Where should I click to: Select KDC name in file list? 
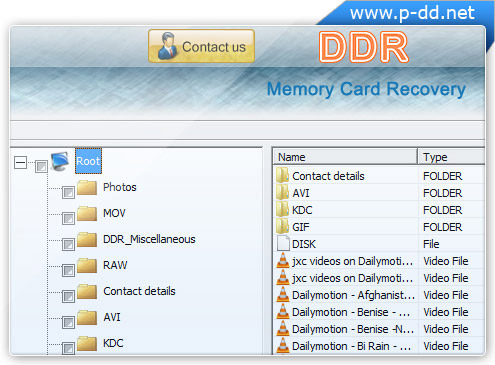pos(302,210)
